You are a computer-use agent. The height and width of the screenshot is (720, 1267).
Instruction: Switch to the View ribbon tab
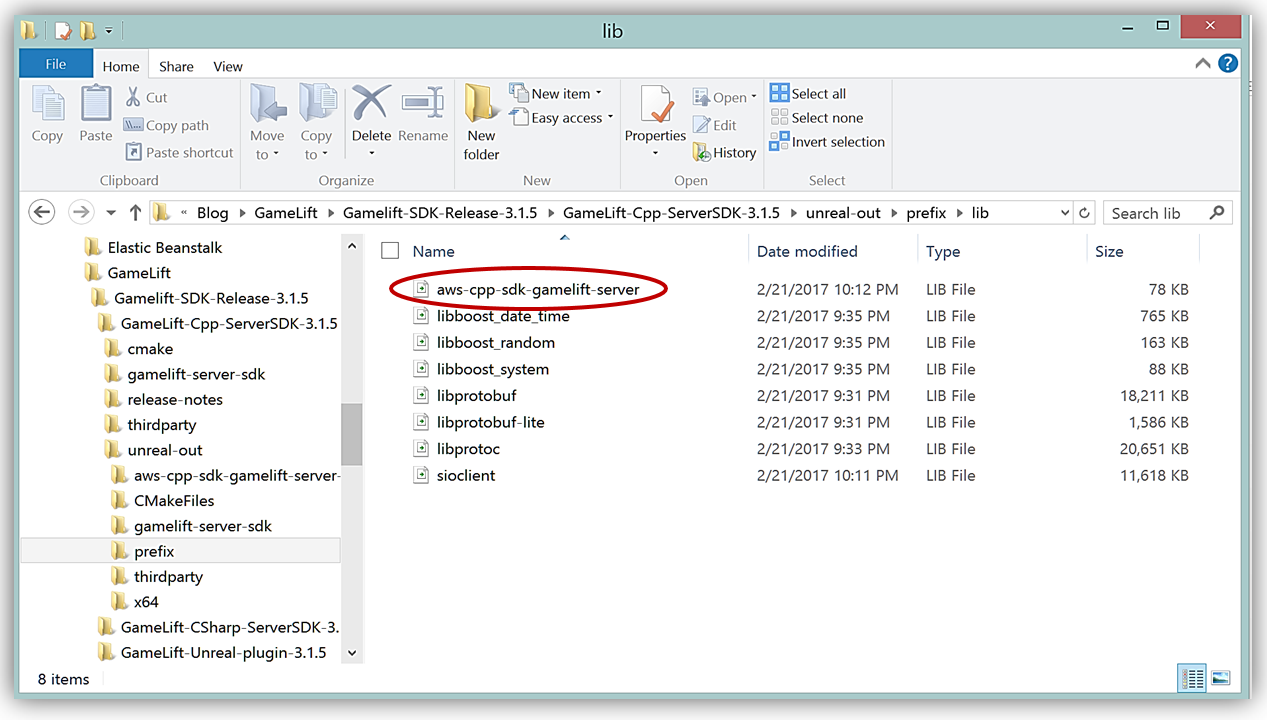click(228, 66)
